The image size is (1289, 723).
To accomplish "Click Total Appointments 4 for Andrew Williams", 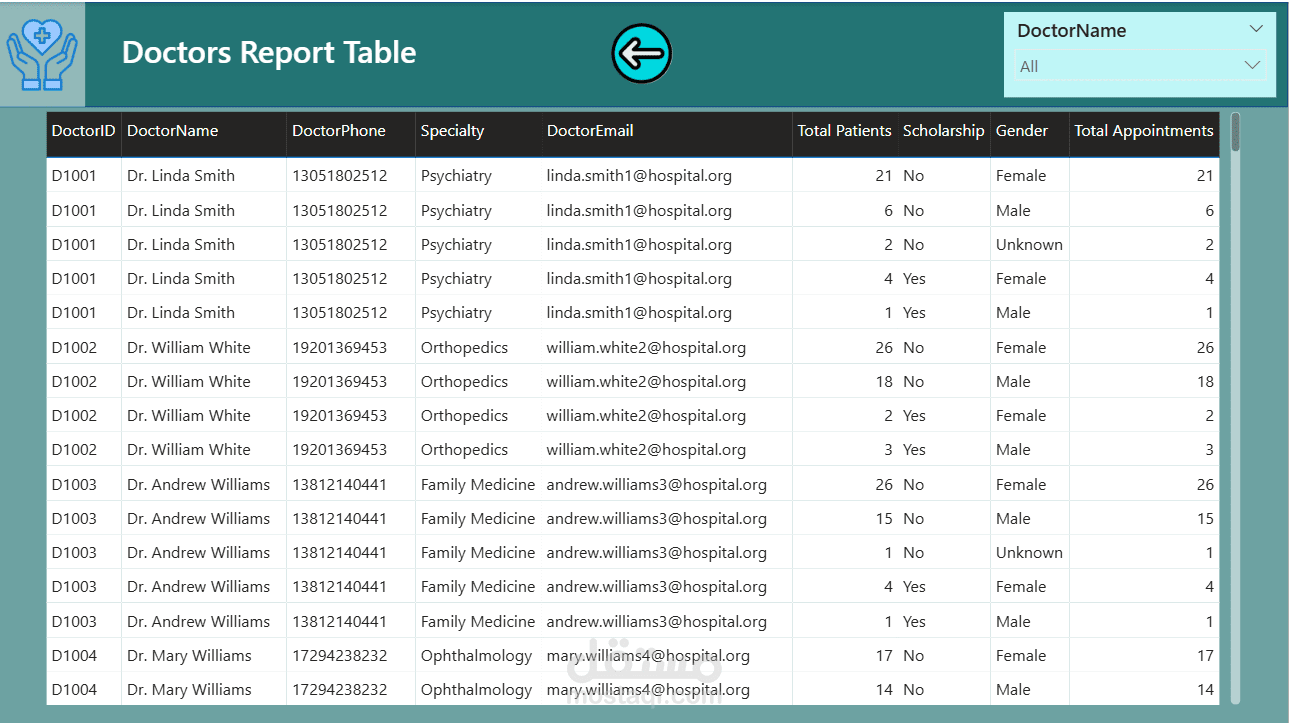I will (x=1209, y=587).
